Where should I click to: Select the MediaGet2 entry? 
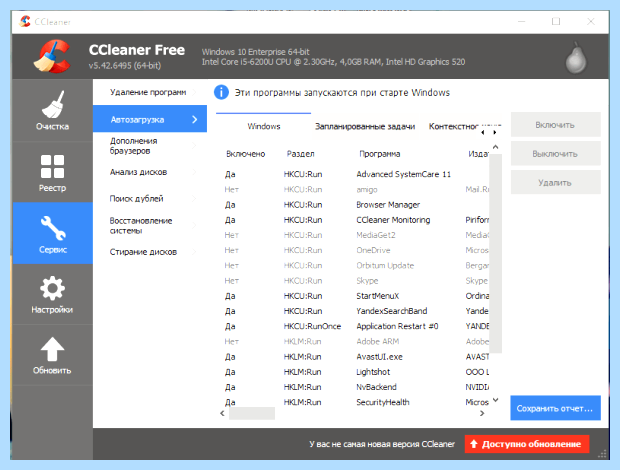click(356, 235)
